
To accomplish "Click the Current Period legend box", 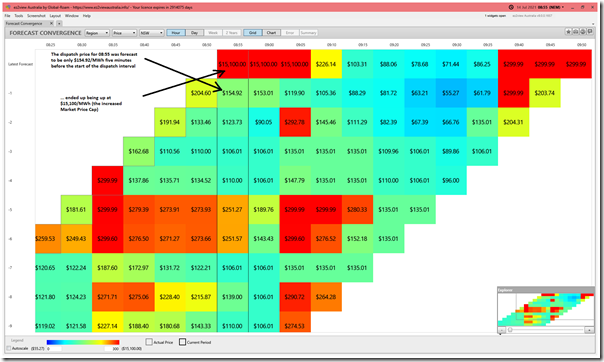I will click(183, 342).
